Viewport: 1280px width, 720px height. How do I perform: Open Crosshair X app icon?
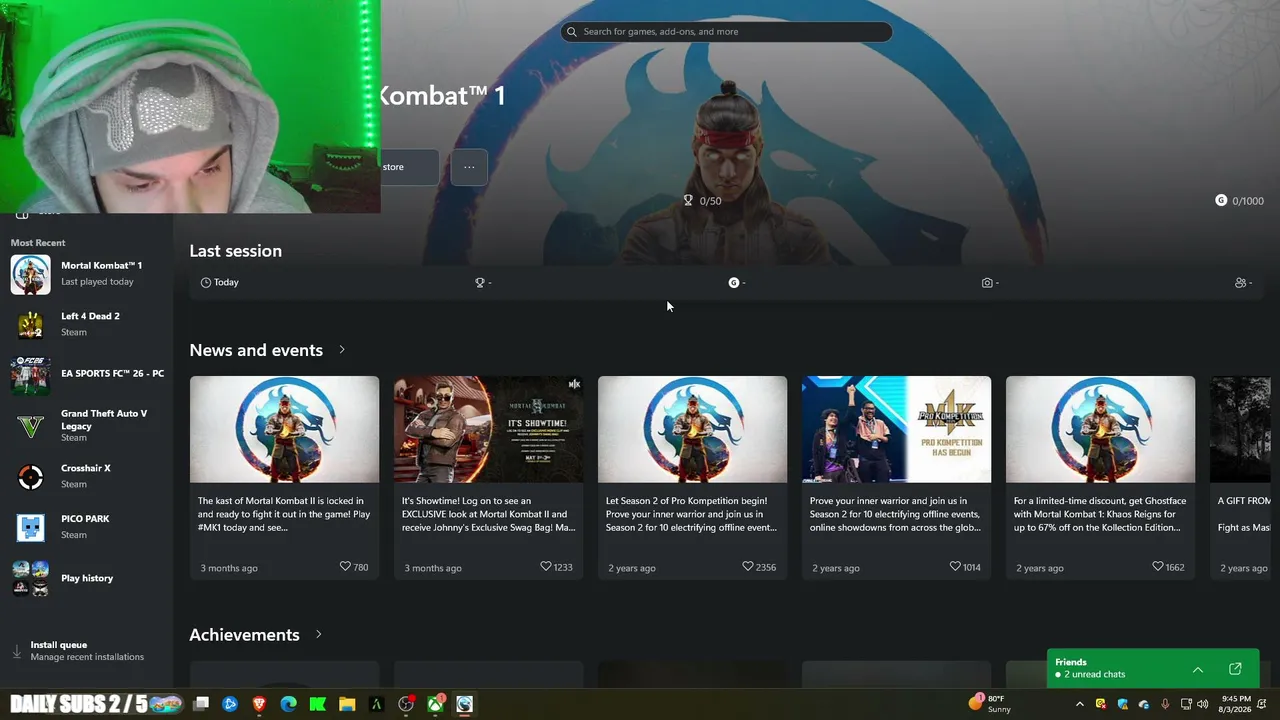click(30, 477)
